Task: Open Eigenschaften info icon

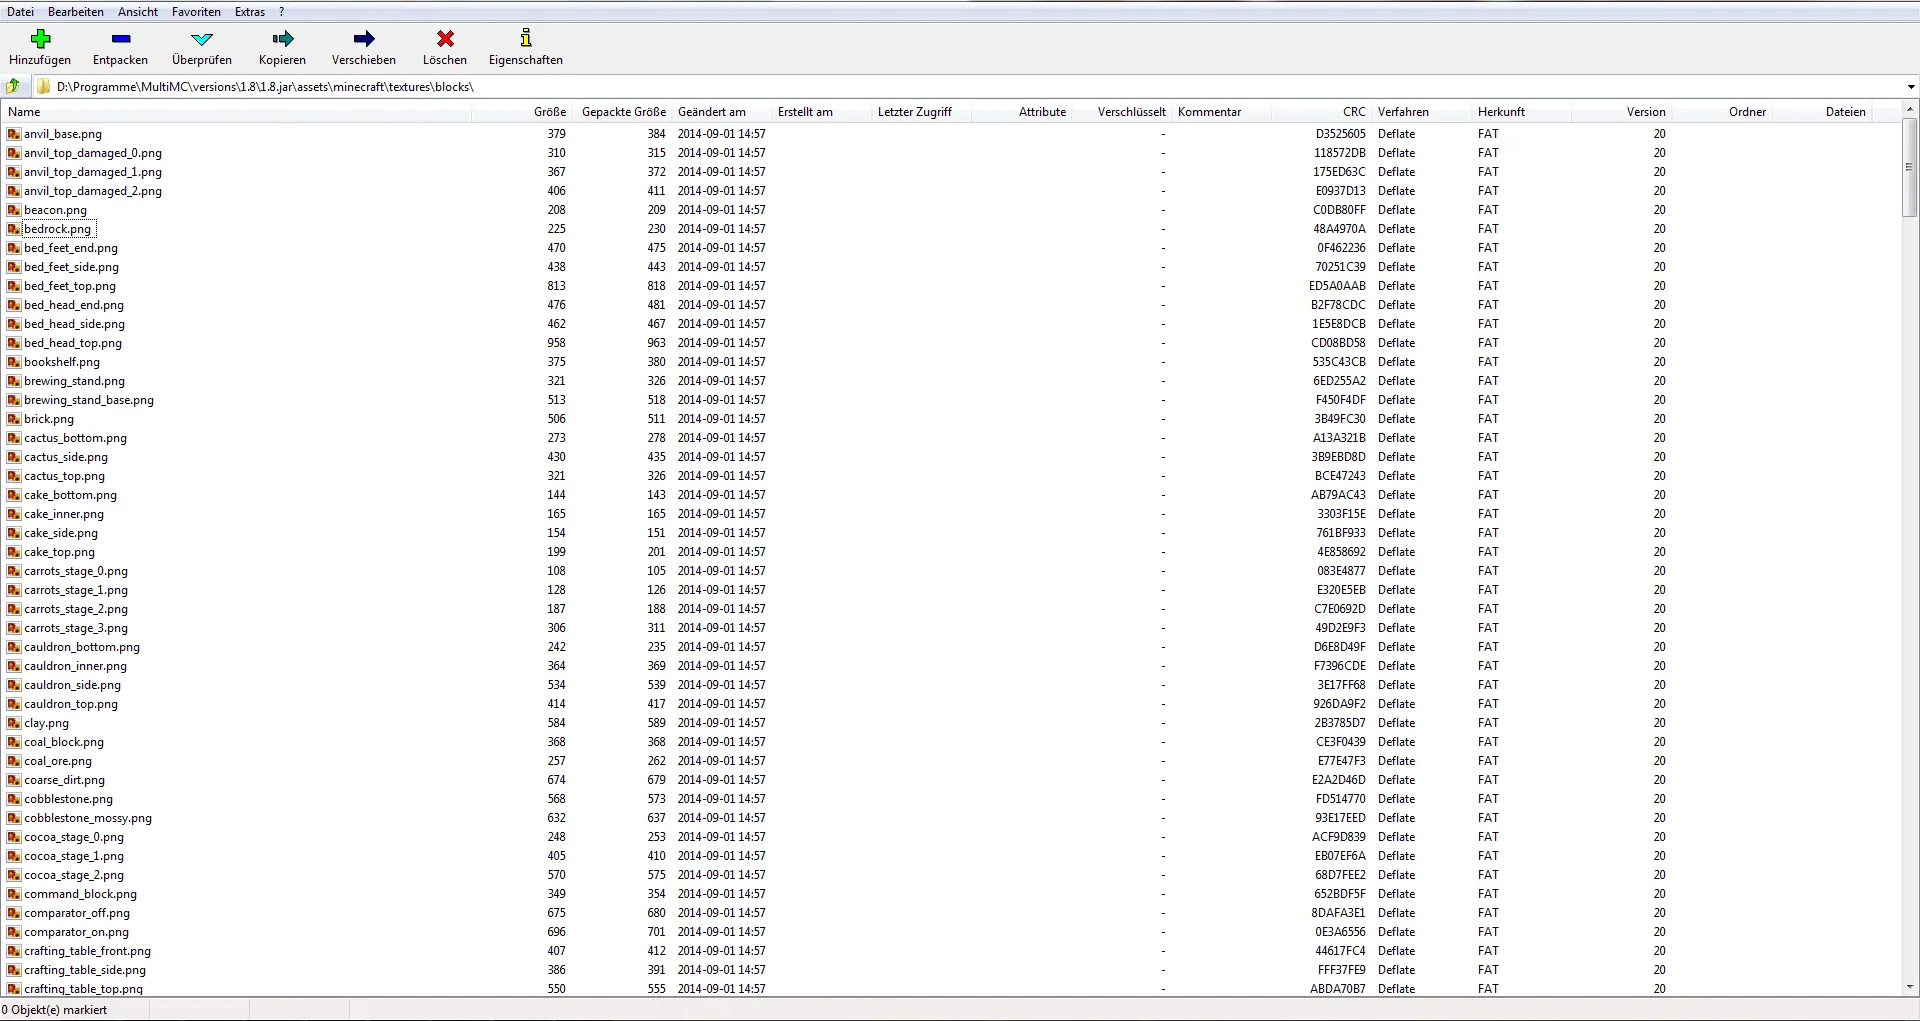Action: [x=526, y=38]
